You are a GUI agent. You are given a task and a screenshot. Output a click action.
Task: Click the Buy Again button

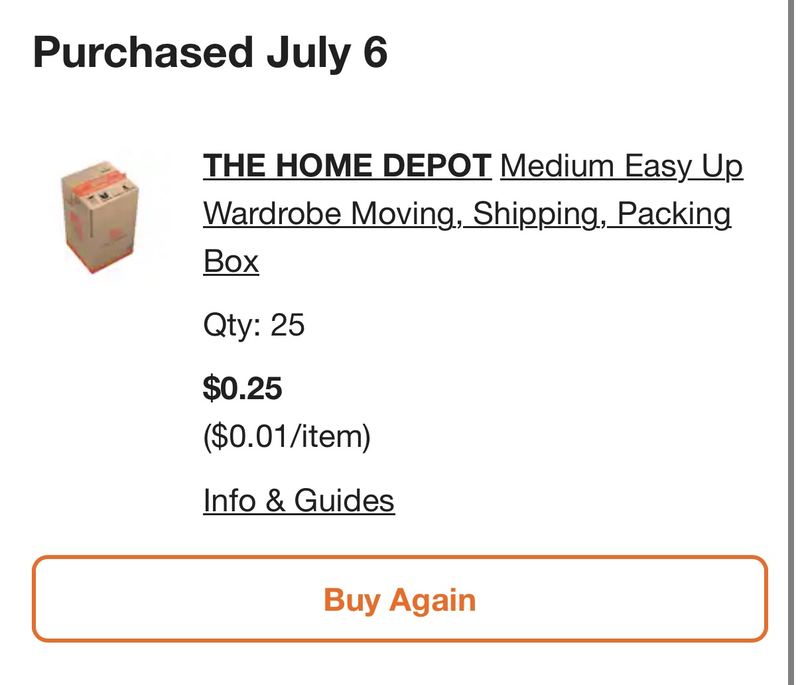tap(399, 598)
